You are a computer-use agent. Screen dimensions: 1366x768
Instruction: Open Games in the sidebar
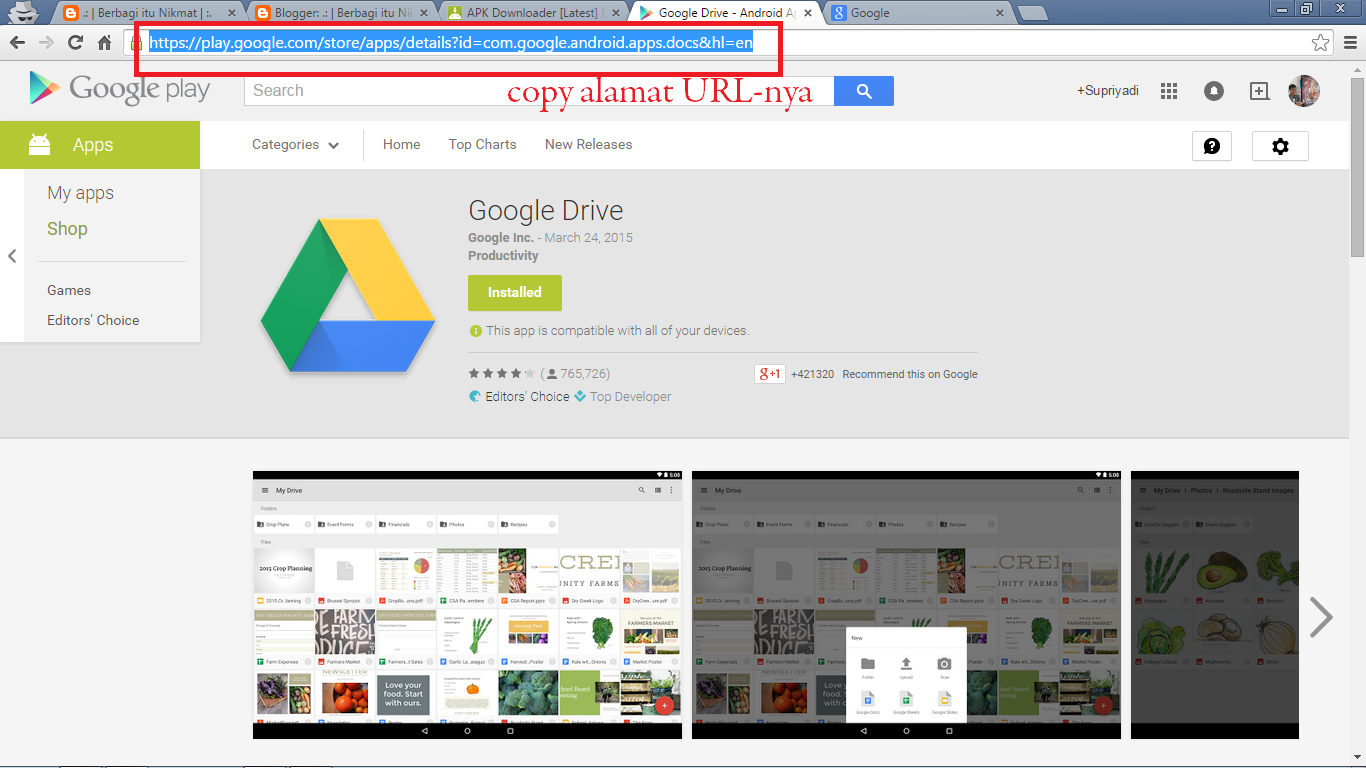[69, 290]
